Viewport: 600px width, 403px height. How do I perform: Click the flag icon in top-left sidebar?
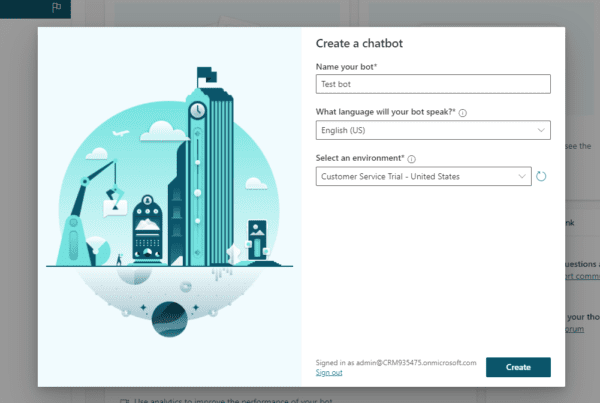[56, 7]
